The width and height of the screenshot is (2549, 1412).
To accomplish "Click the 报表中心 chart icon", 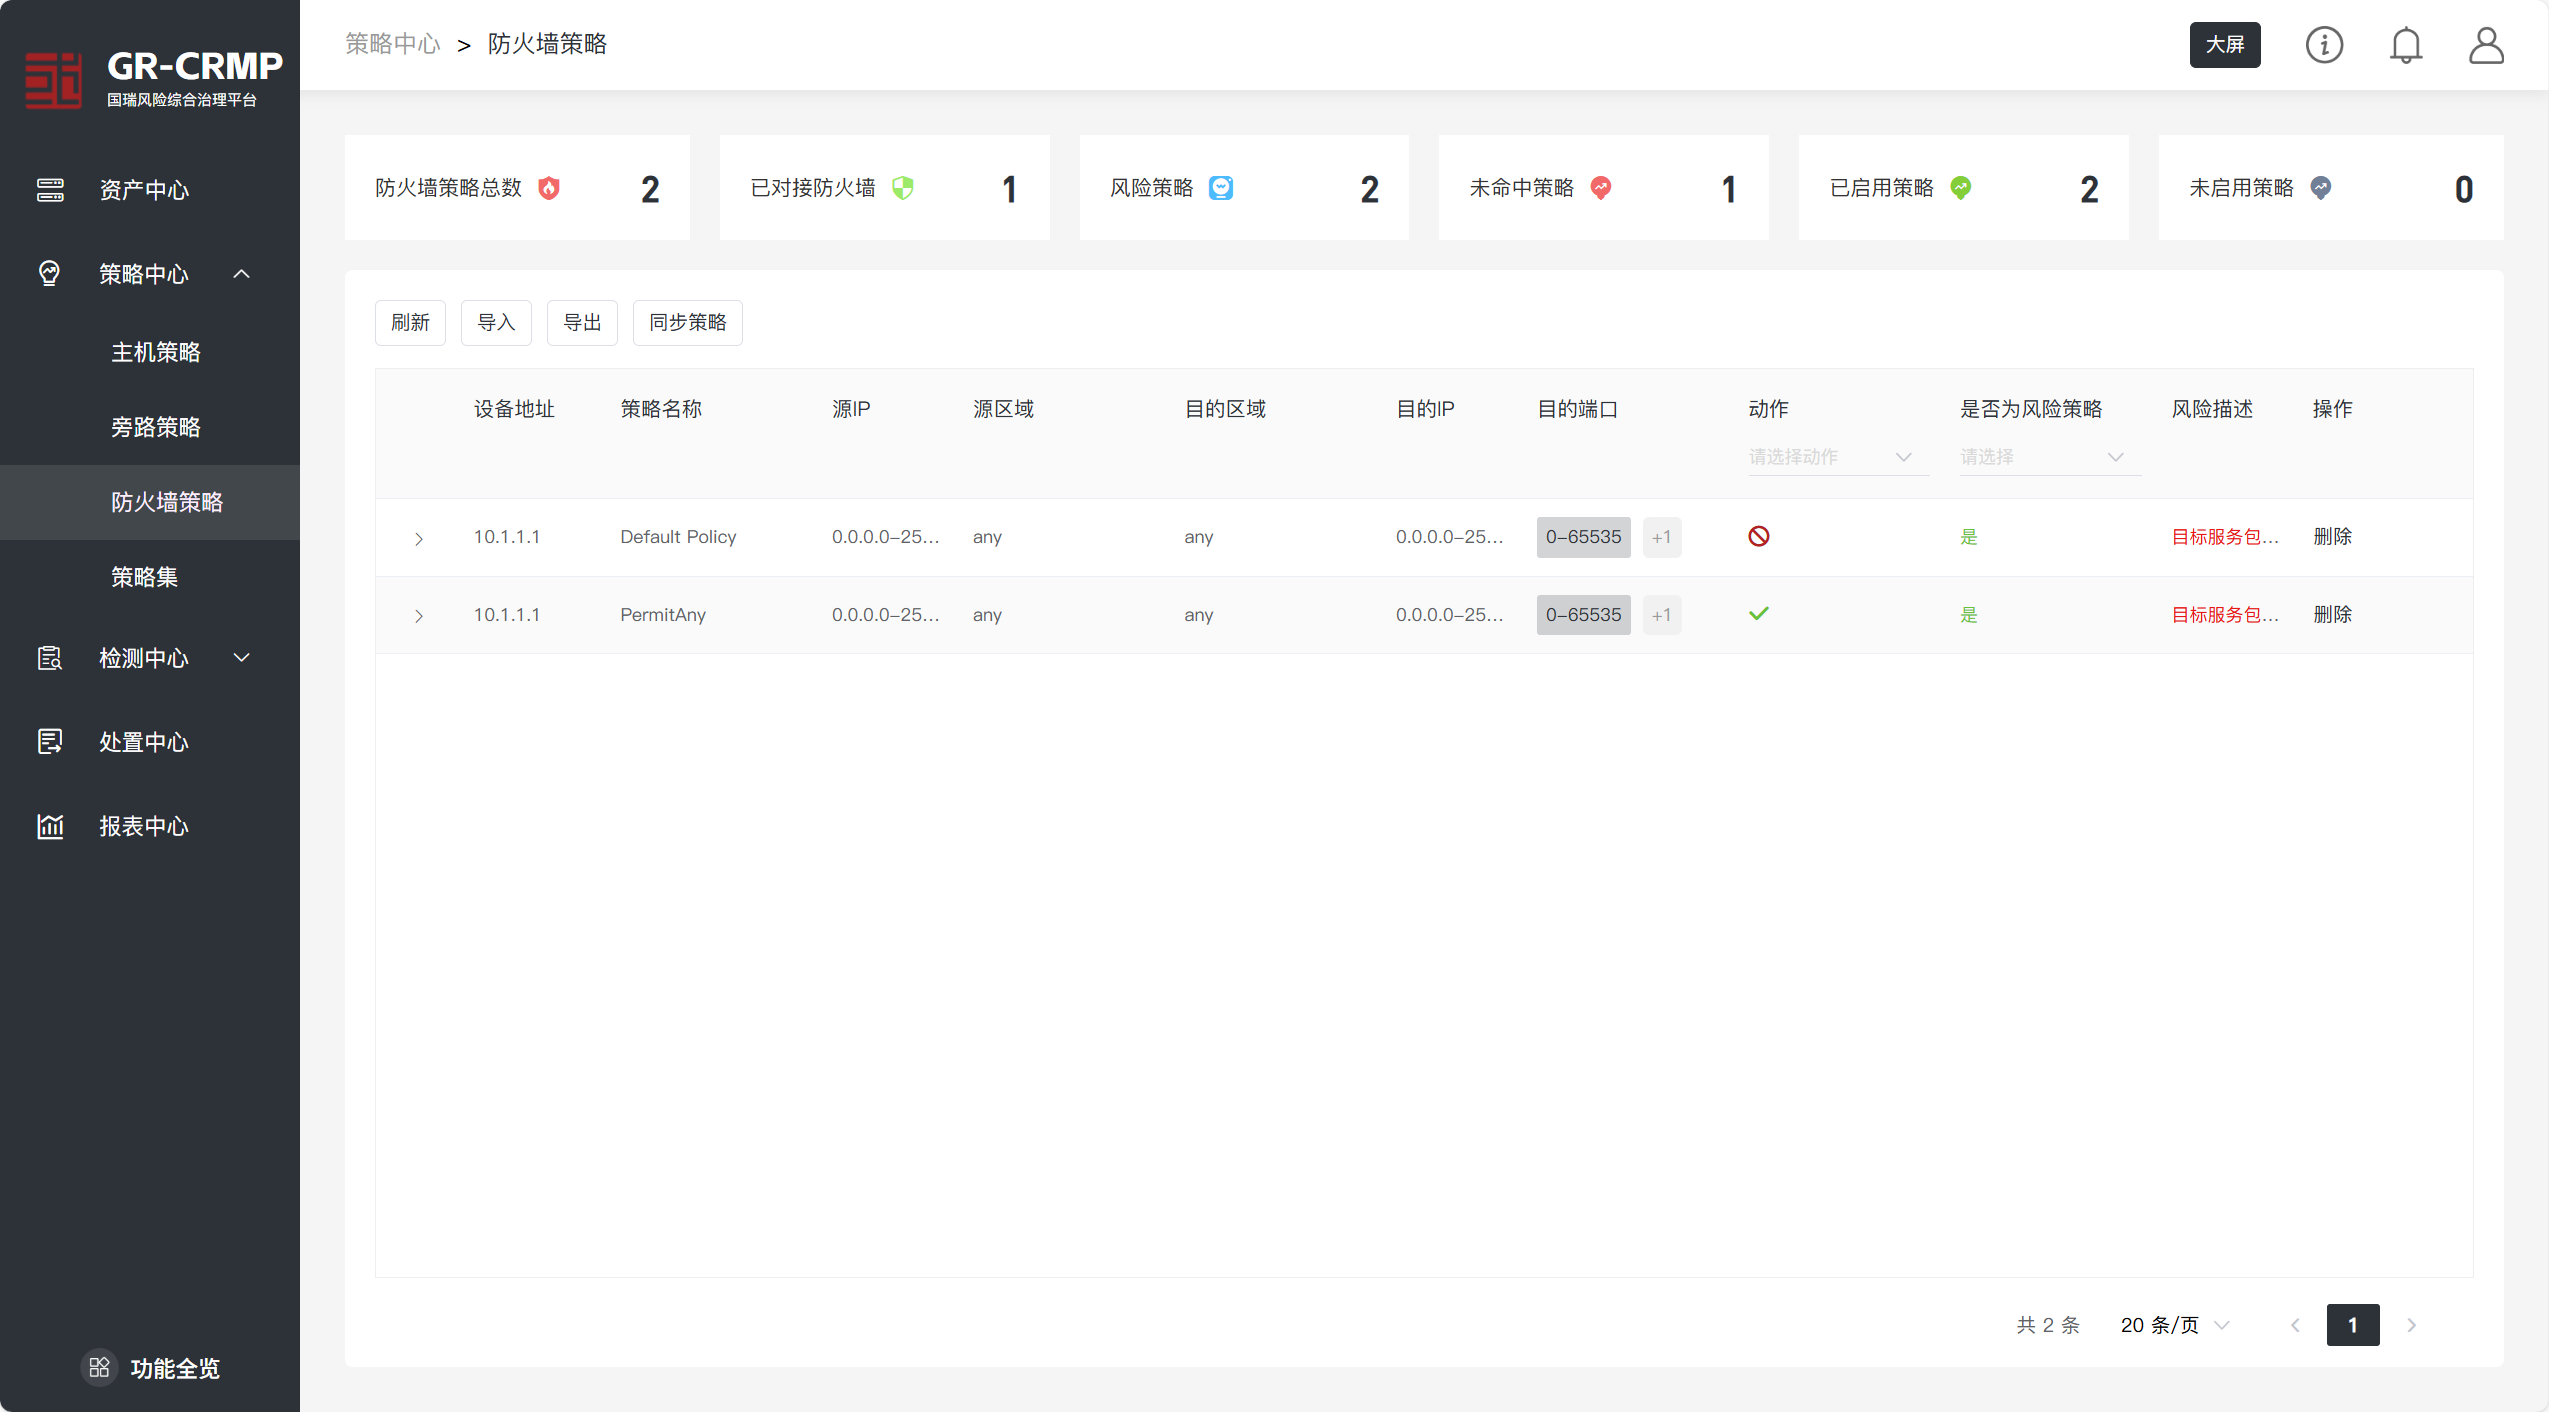I will point(50,826).
